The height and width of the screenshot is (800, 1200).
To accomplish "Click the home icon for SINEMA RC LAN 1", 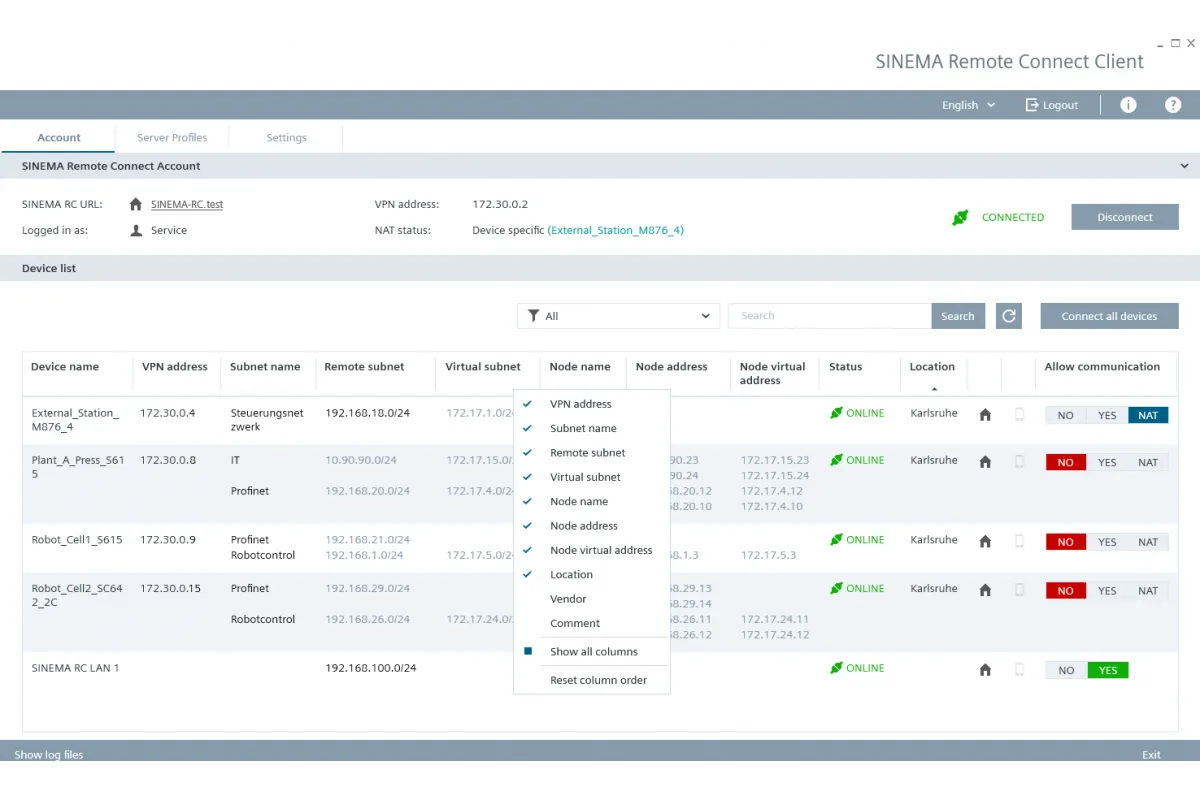I will pos(985,670).
